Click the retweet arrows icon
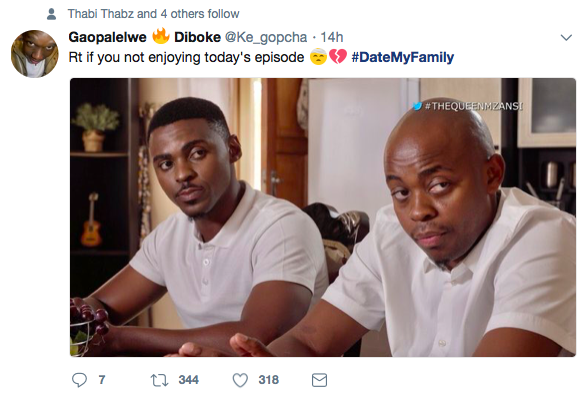 pos(159,380)
